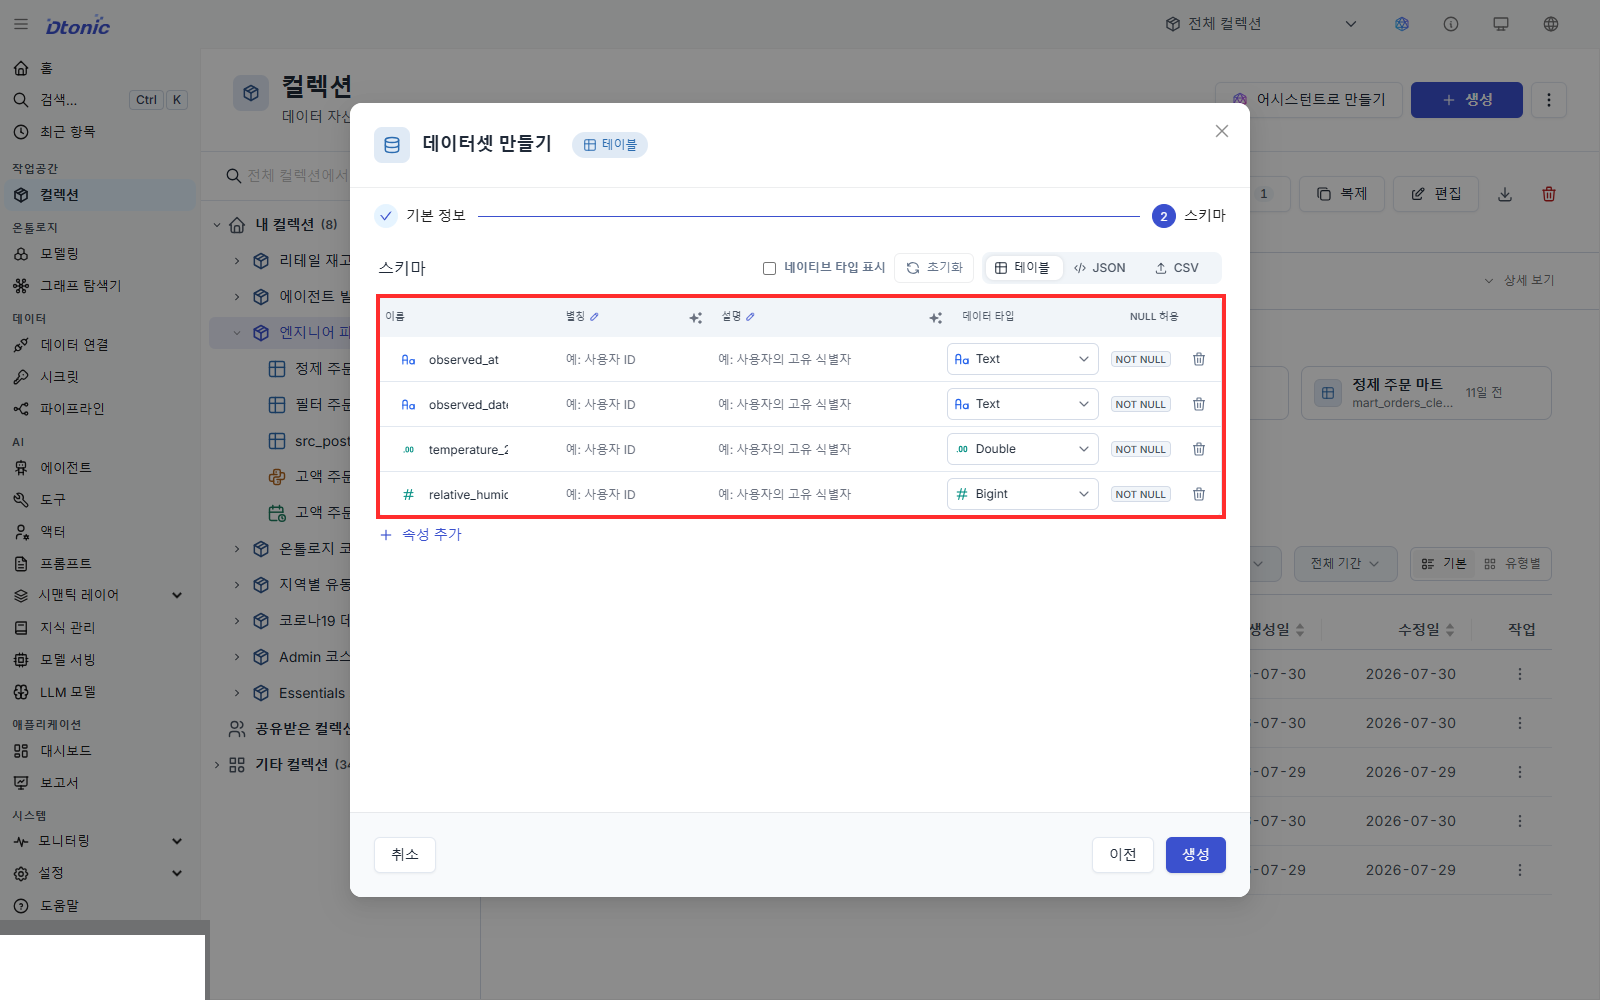Close the 데이터셋 만들기 dialog
Screen dimensions: 1600x1000
click(x=1222, y=131)
